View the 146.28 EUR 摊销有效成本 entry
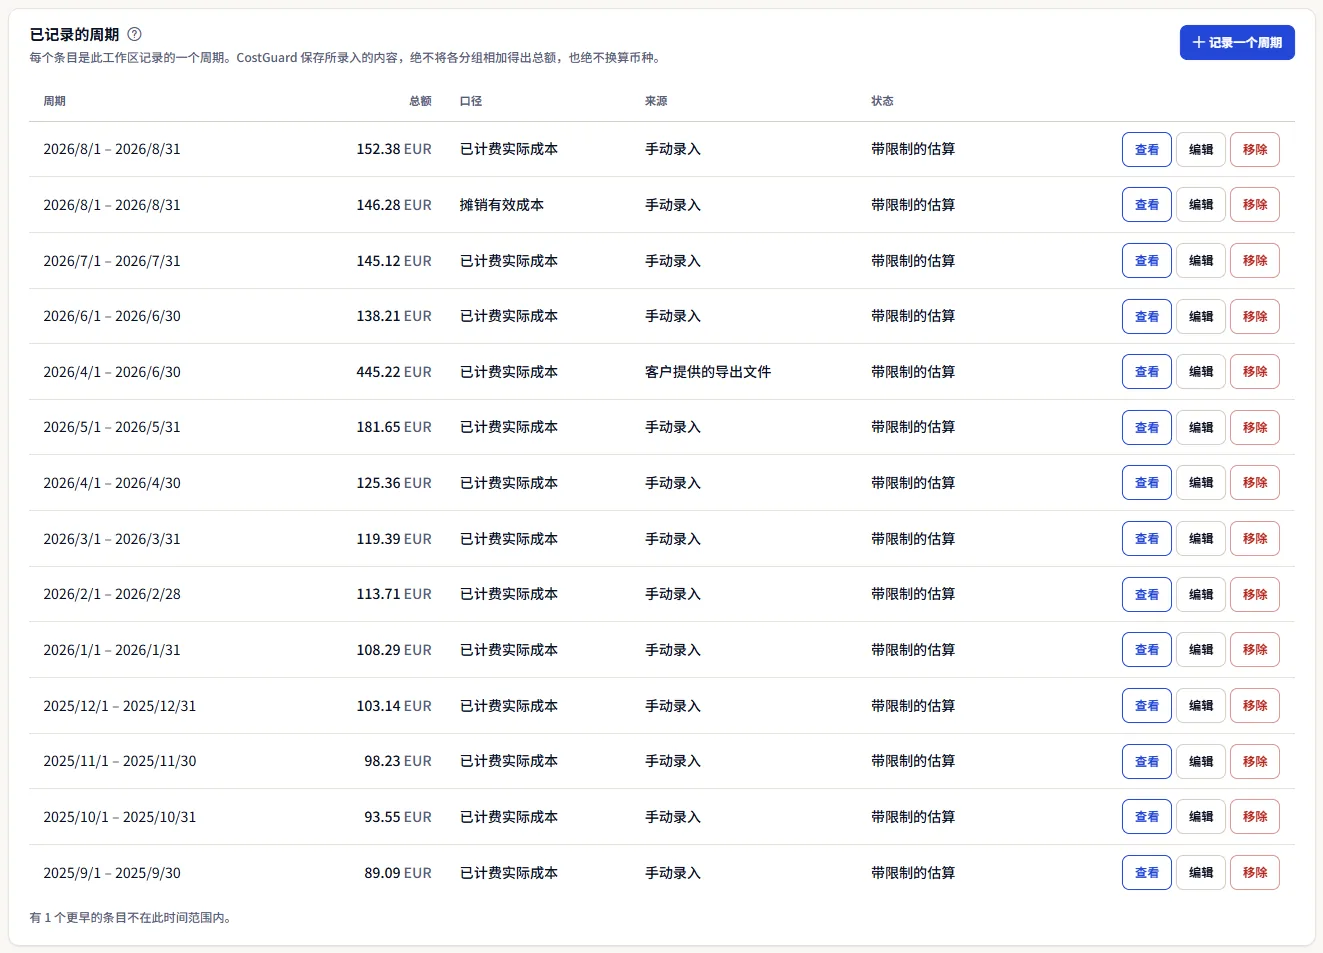This screenshot has width=1323, height=953. tap(1147, 205)
